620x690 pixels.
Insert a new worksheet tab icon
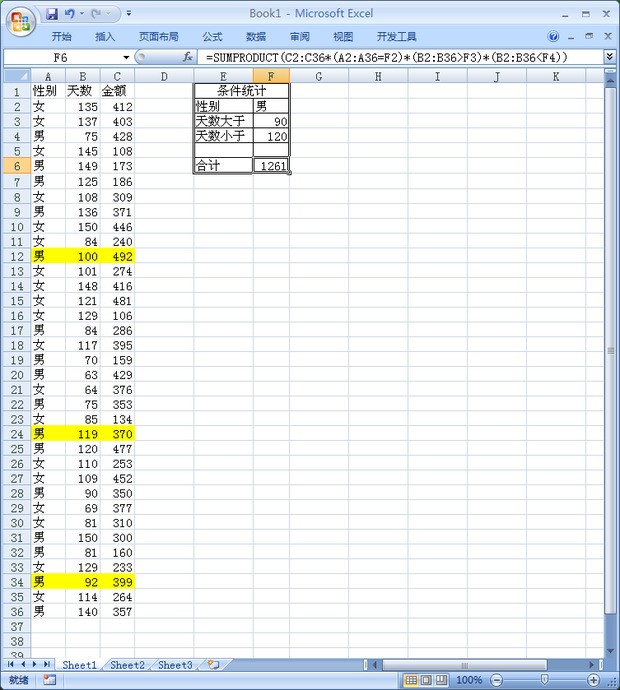(213, 664)
